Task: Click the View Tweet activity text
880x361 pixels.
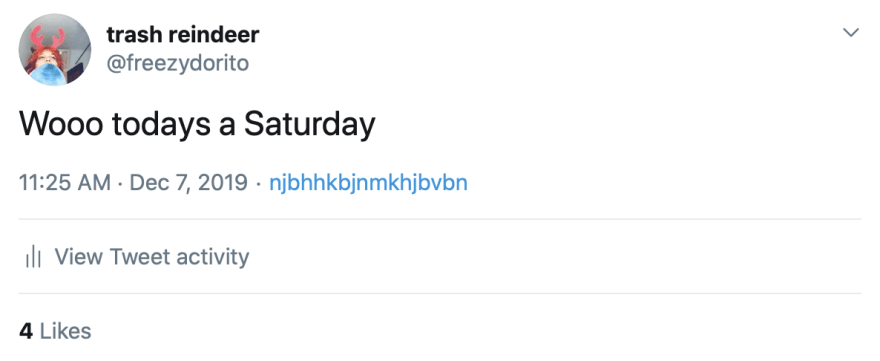Action: [x=152, y=257]
